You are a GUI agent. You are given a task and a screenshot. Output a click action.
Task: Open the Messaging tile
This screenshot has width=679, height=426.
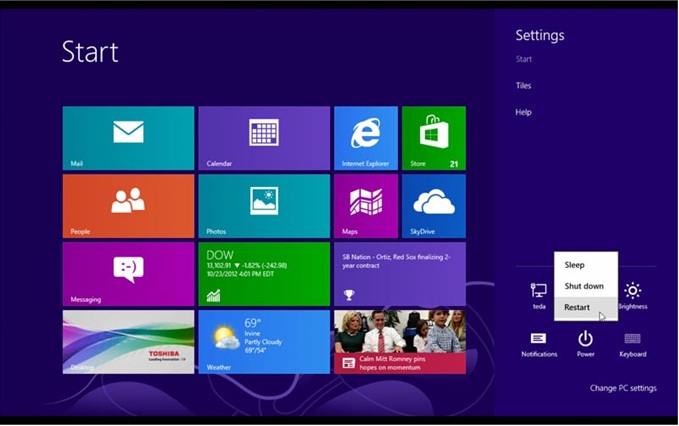click(128, 274)
